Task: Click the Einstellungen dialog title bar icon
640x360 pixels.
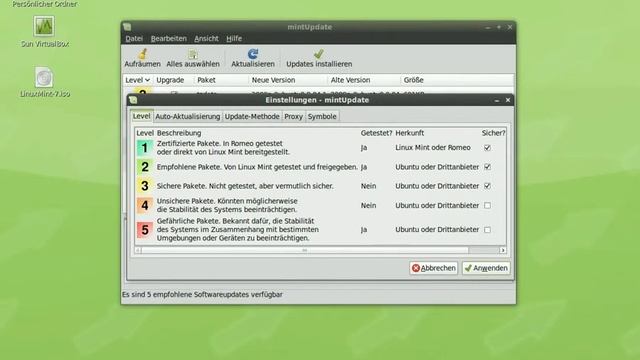Action: [x=133, y=100]
